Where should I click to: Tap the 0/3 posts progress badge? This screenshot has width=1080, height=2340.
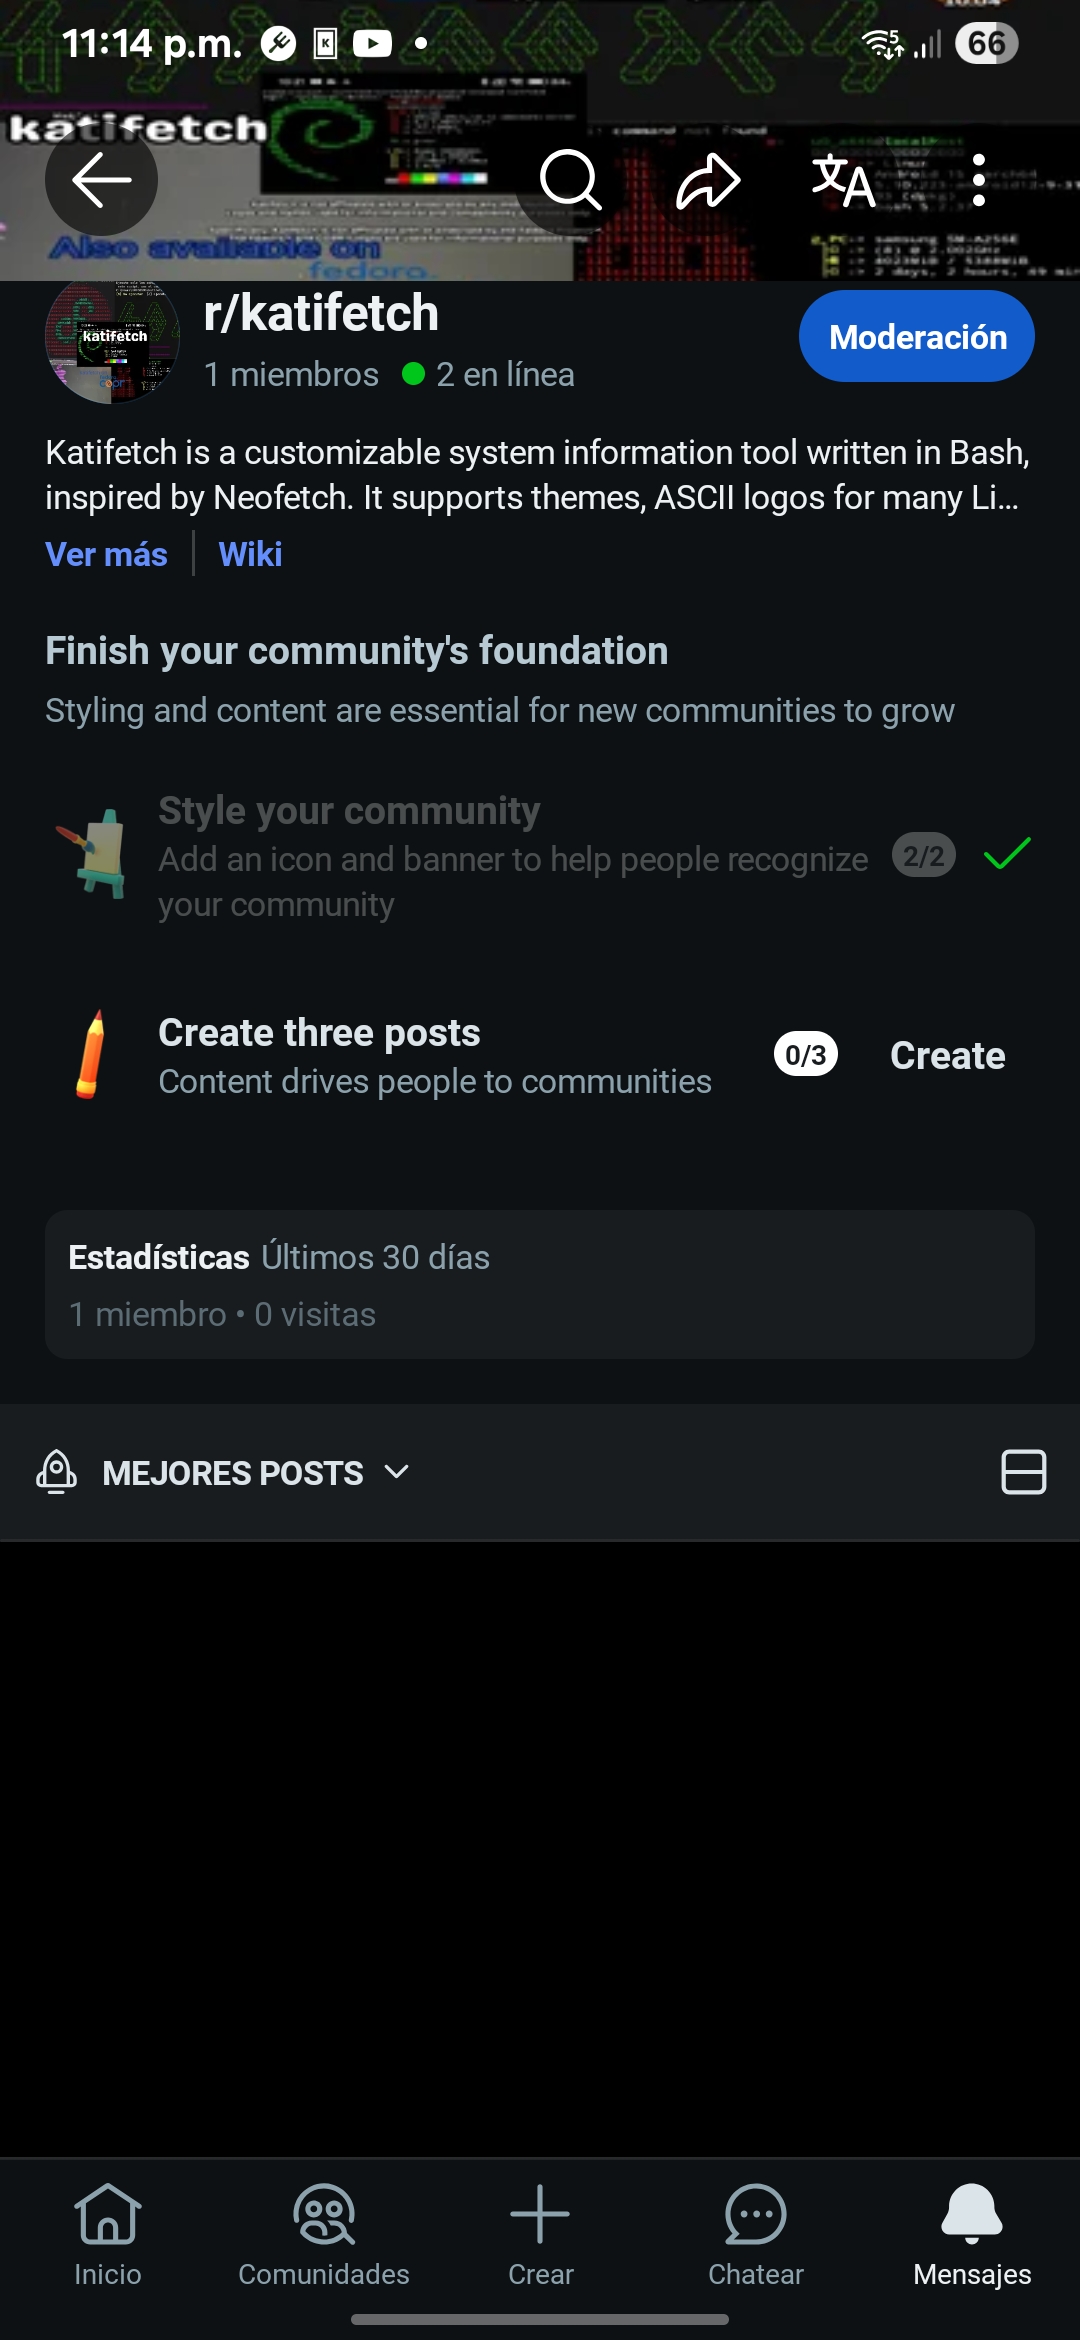point(805,1055)
